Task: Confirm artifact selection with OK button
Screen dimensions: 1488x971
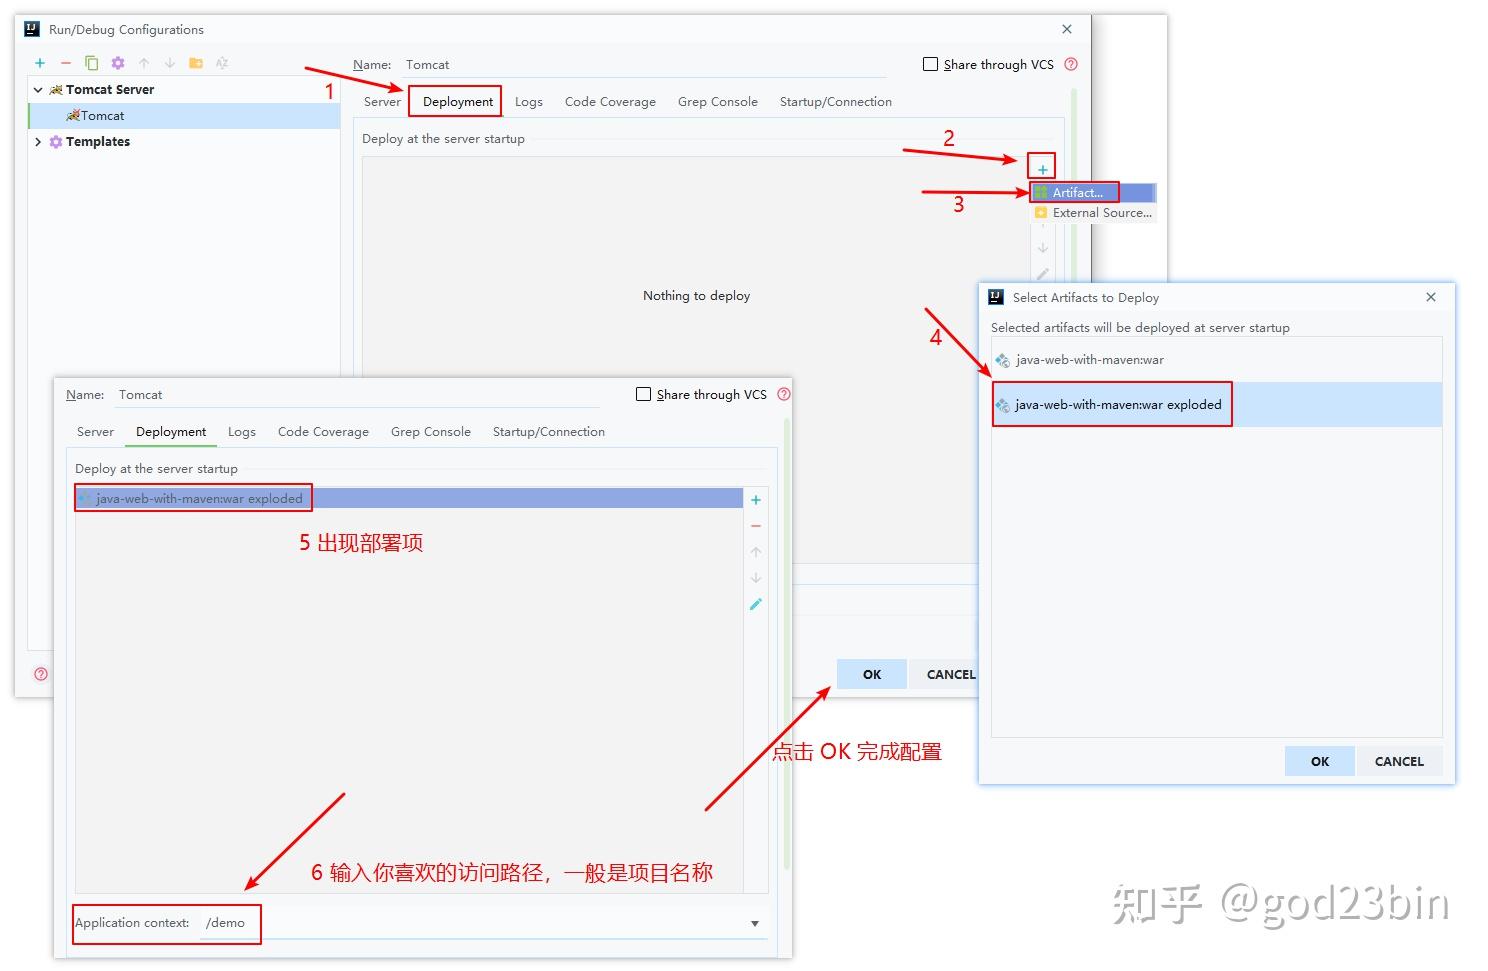Action: tap(1318, 761)
